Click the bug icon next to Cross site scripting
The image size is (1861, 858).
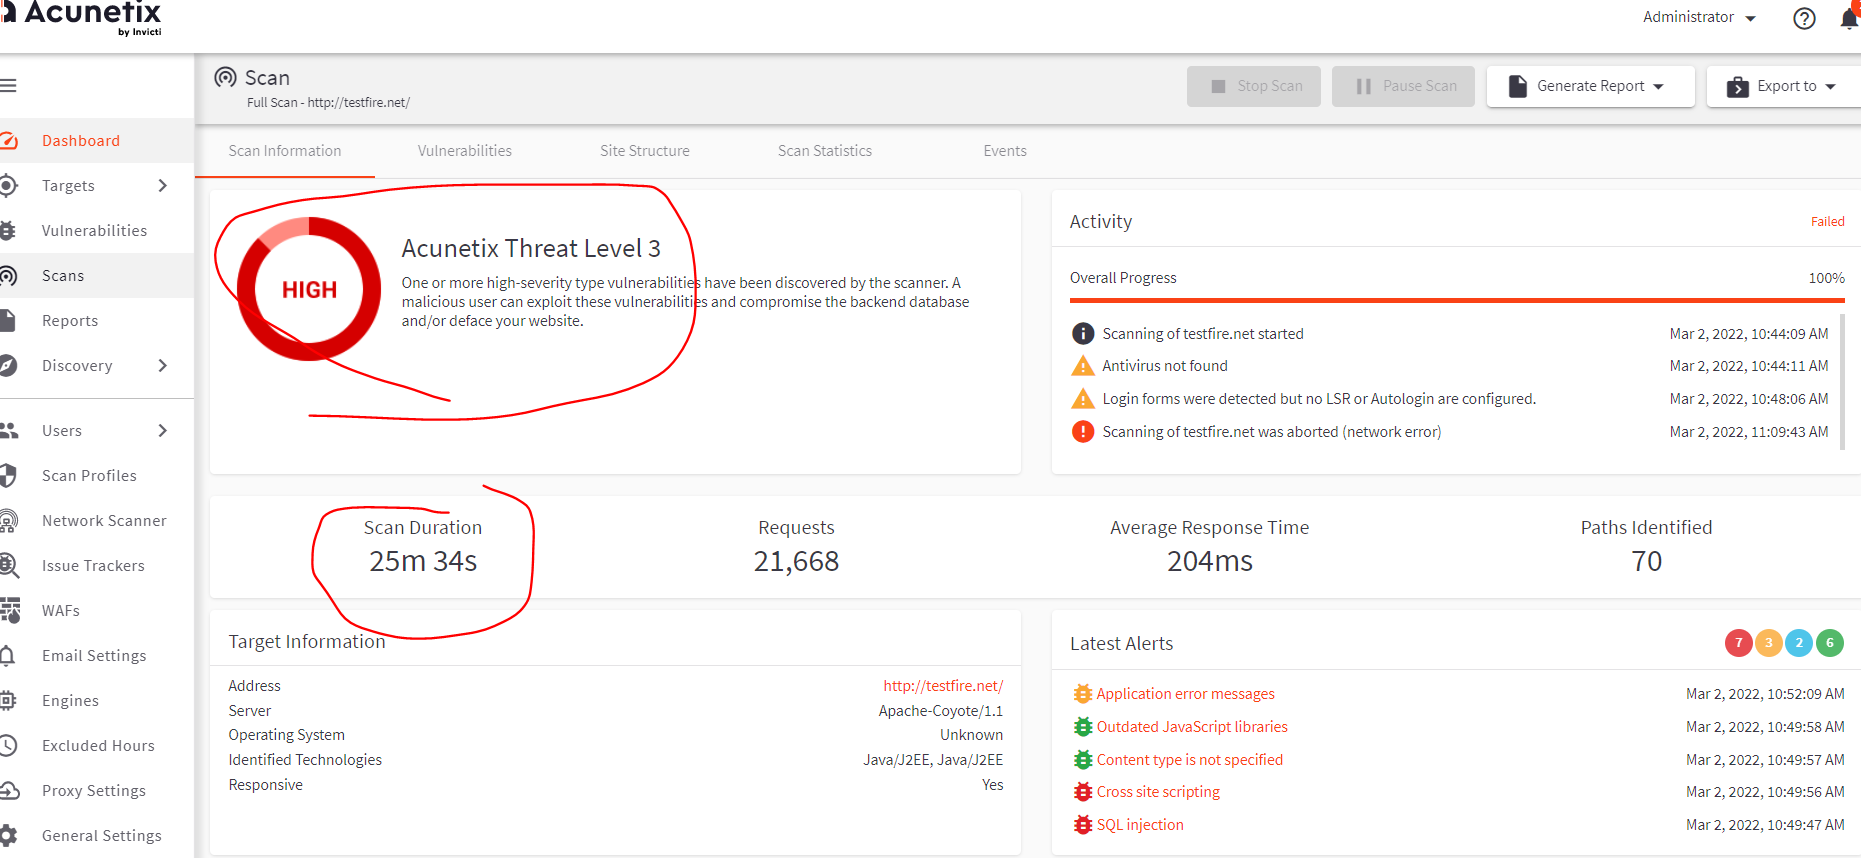point(1083,792)
